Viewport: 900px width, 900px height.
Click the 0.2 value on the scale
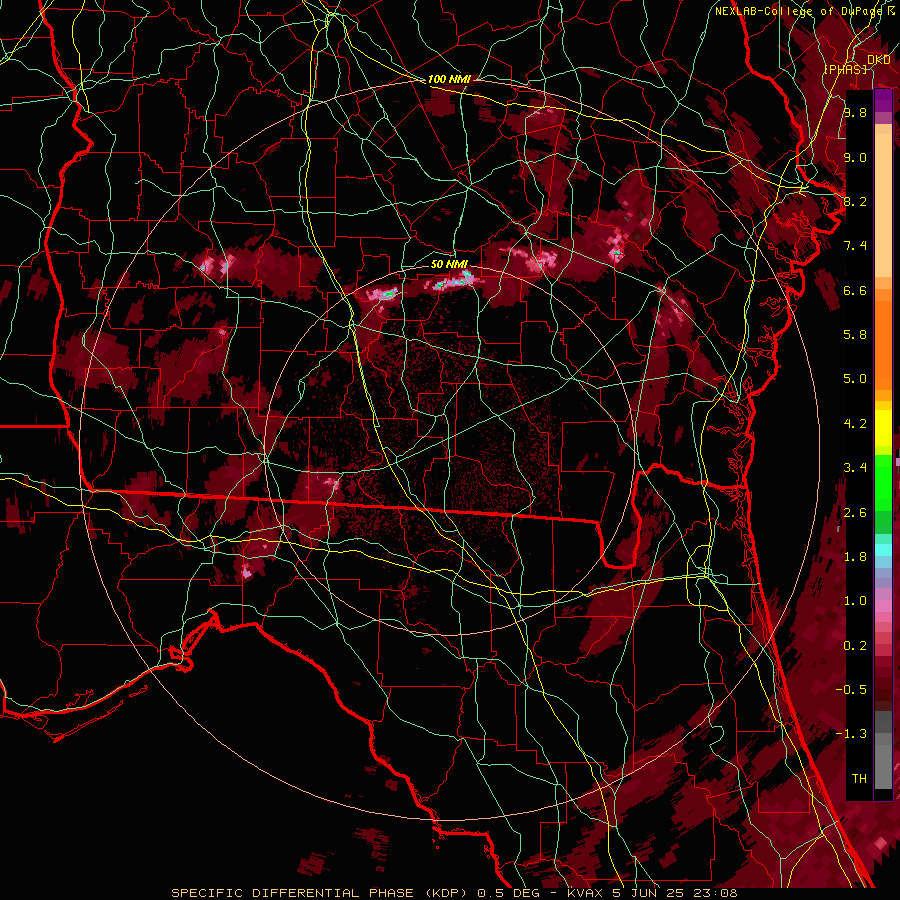pyautogui.click(x=855, y=646)
